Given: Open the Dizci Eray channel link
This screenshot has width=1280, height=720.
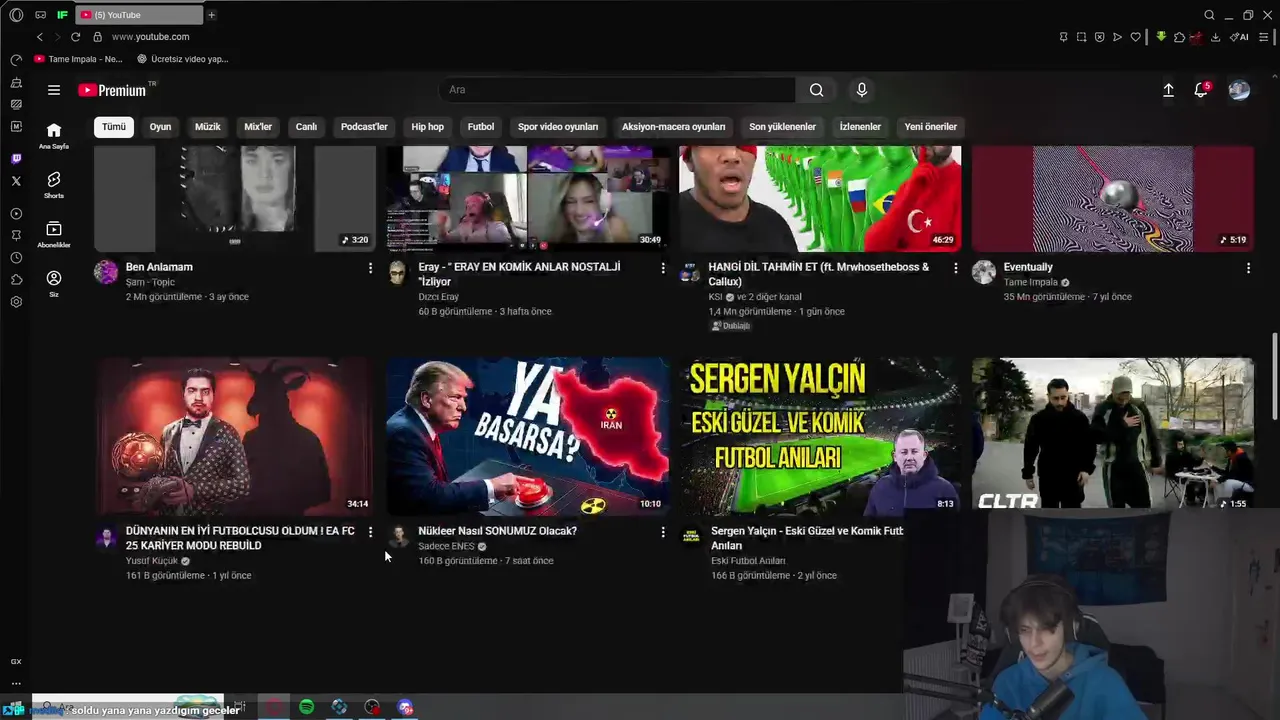Looking at the screenshot, I should click(438, 297).
